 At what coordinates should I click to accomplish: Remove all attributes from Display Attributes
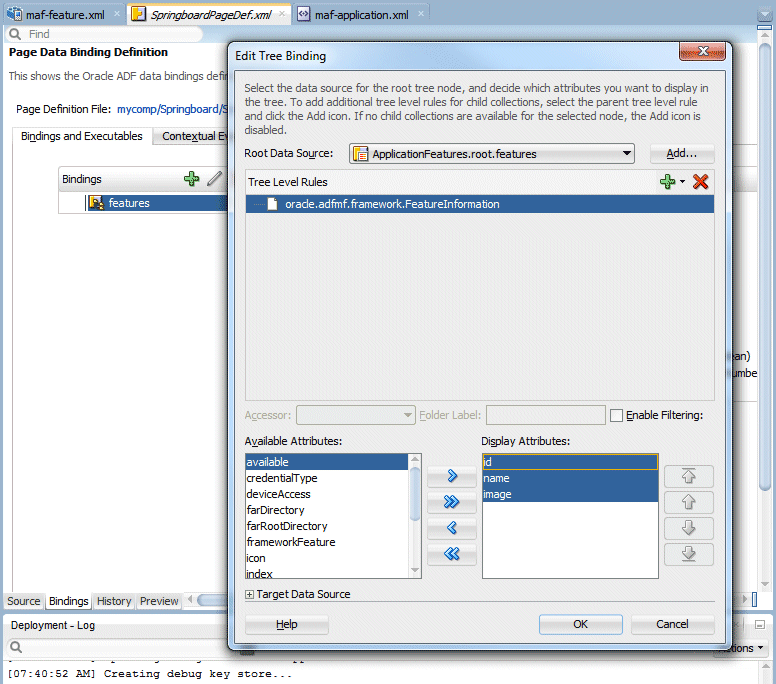pyautogui.click(x=451, y=553)
